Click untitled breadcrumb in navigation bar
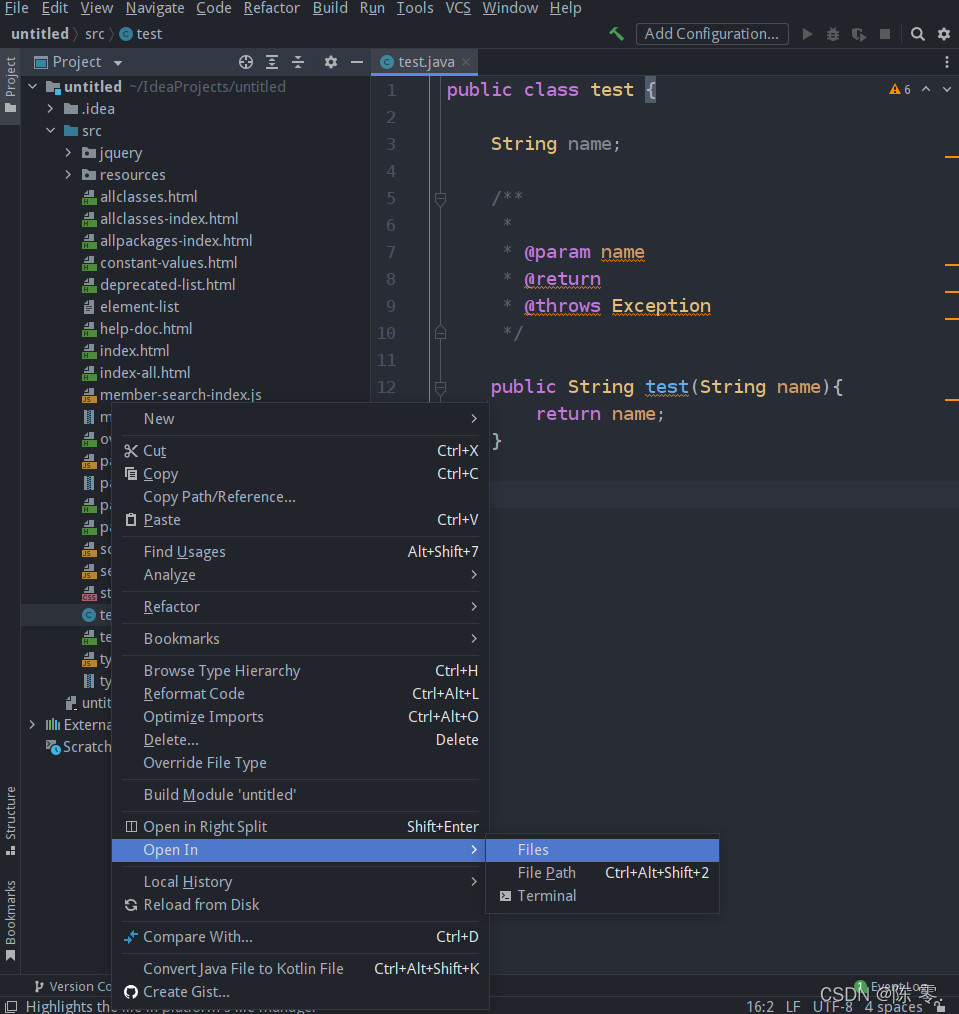The height and width of the screenshot is (1014, 959). tap(40, 34)
